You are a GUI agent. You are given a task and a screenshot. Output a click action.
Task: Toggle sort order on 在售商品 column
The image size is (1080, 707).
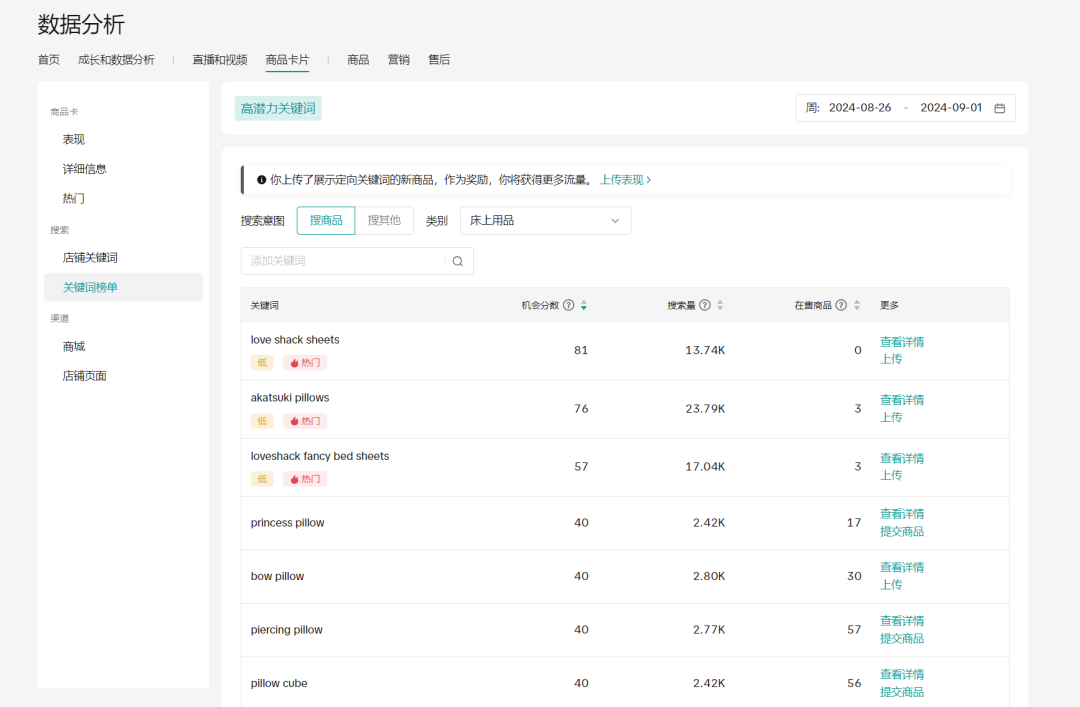pyautogui.click(x=857, y=305)
